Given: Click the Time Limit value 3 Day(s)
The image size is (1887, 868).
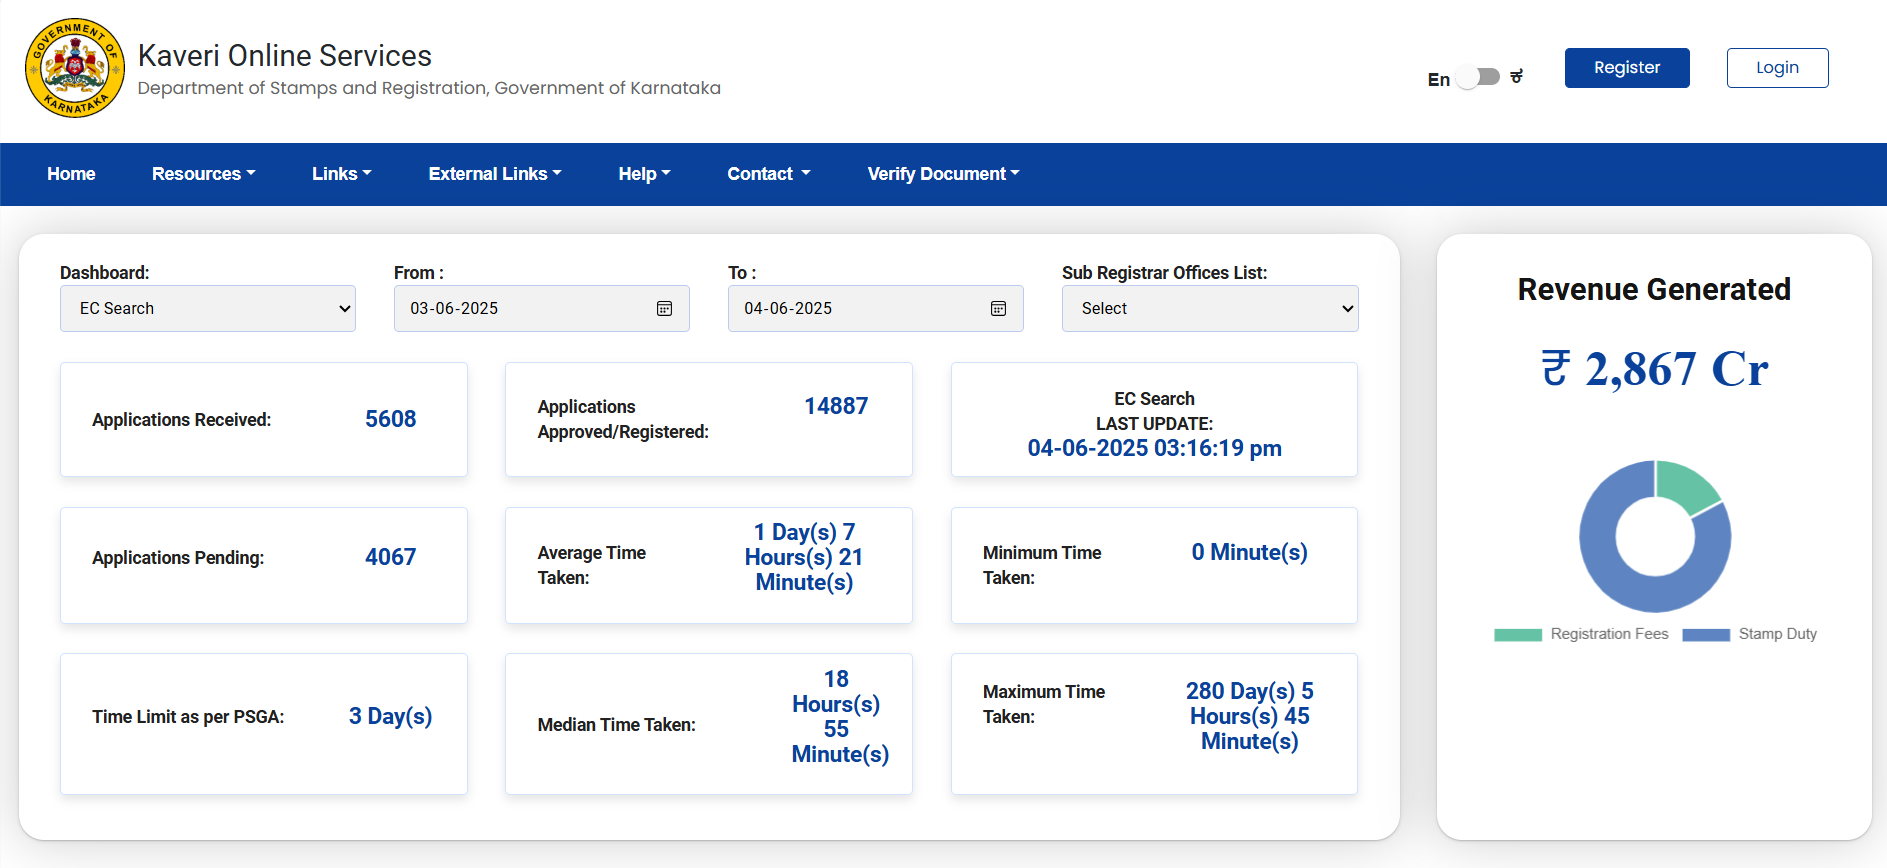Looking at the screenshot, I should pyautogui.click(x=390, y=716).
